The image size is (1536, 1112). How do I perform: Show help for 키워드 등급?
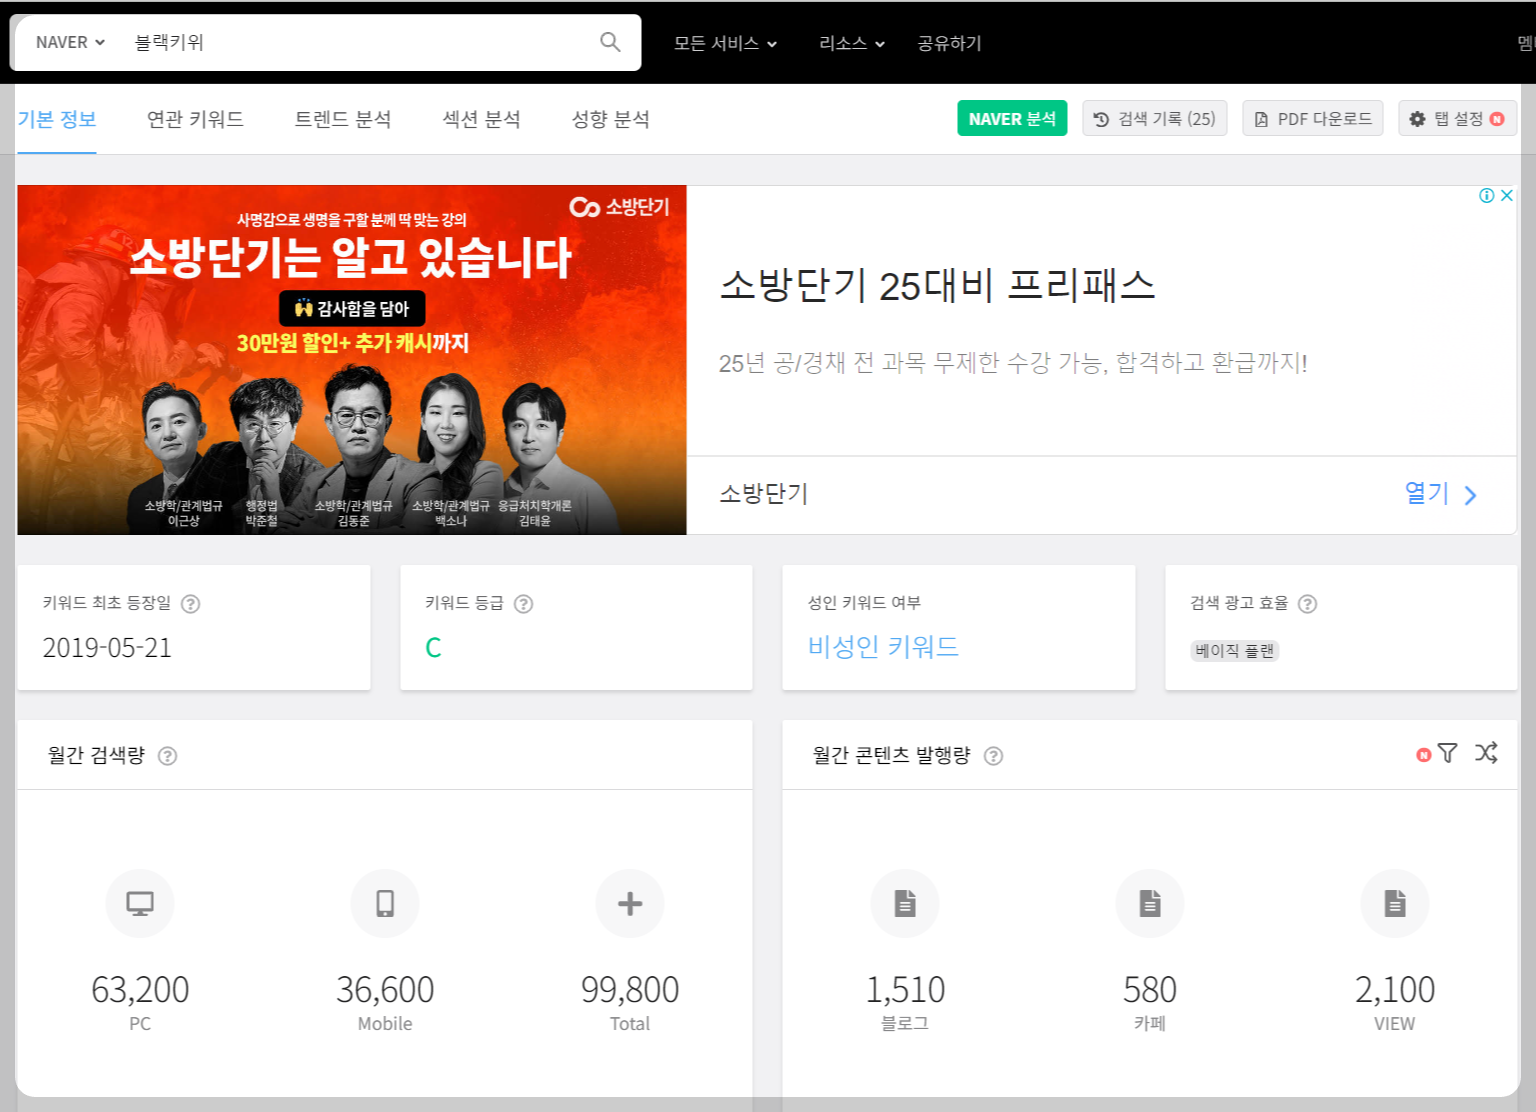tap(523, 604)
